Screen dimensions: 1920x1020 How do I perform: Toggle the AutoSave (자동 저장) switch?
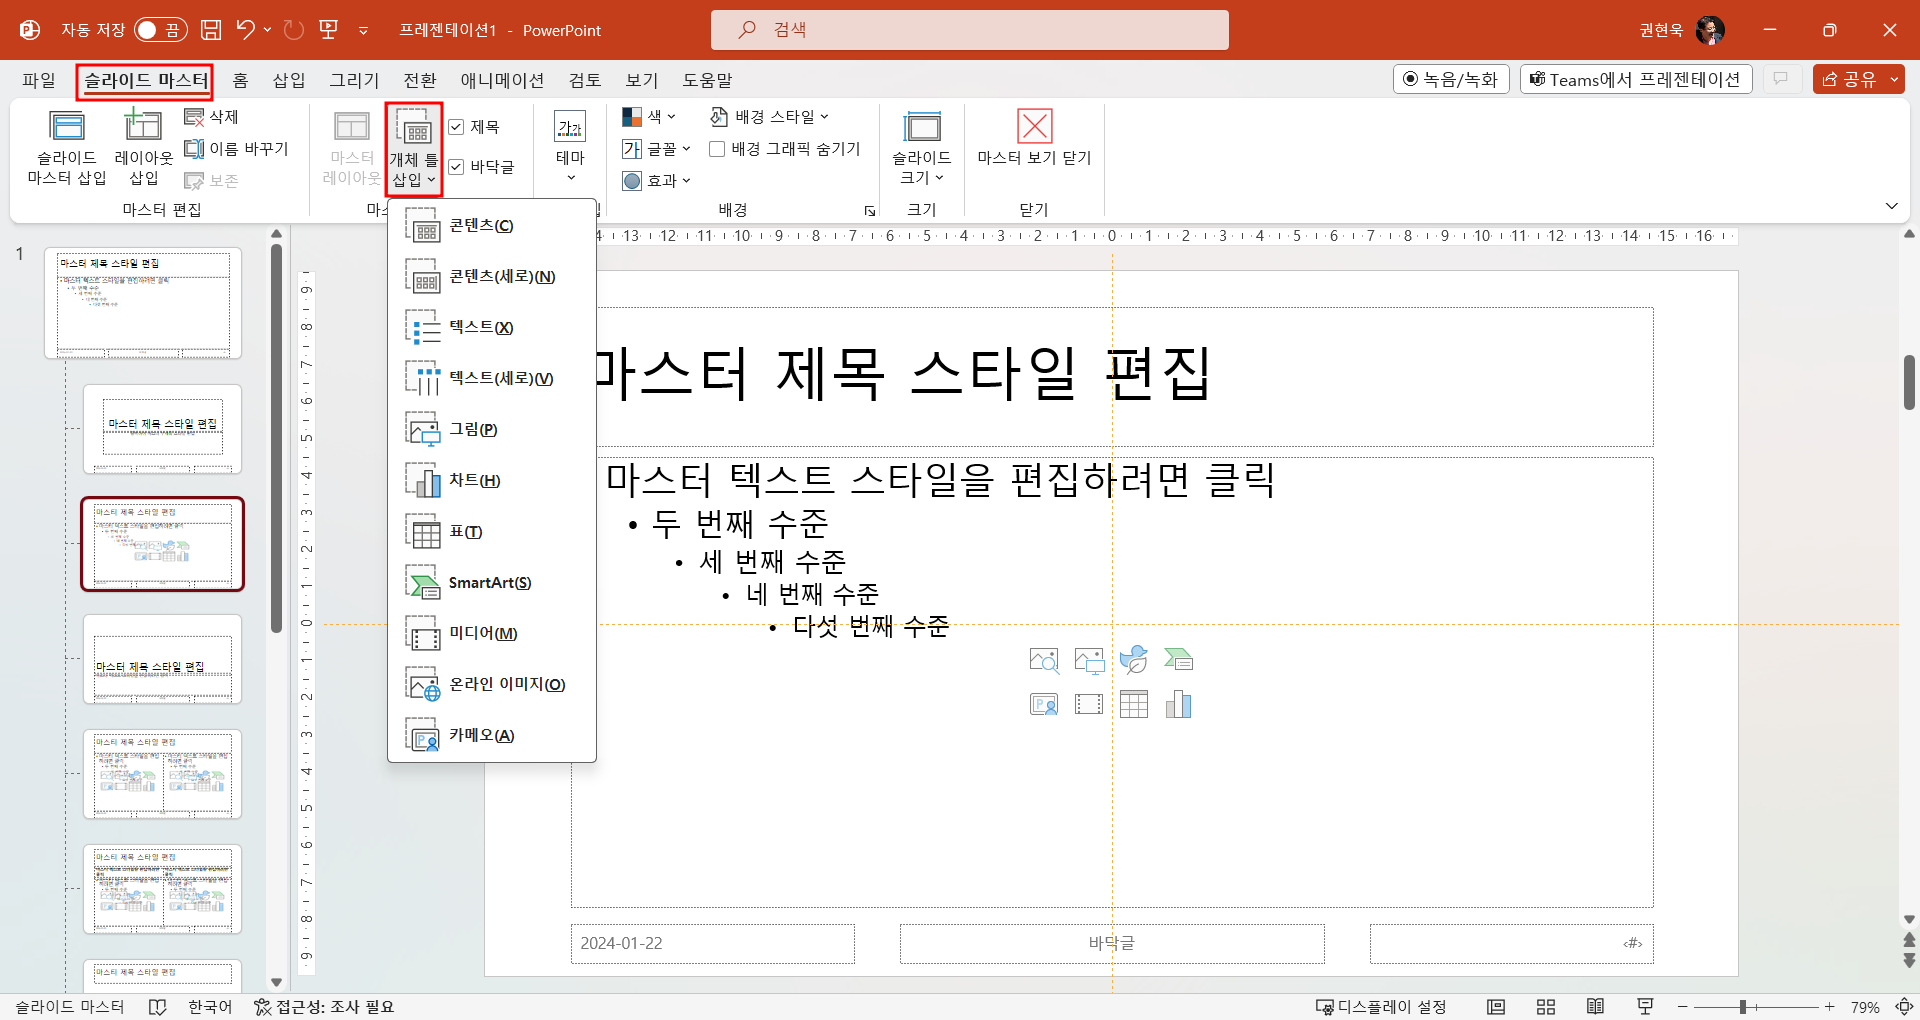(160, 30)
